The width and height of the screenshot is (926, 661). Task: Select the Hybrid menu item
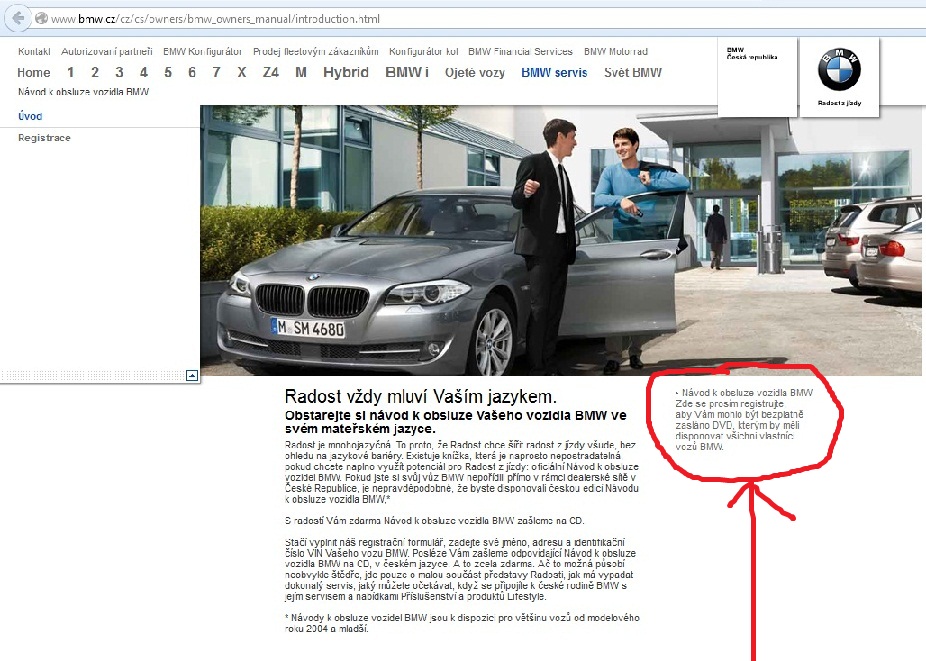pyautogui.click(x=345, y=73)
